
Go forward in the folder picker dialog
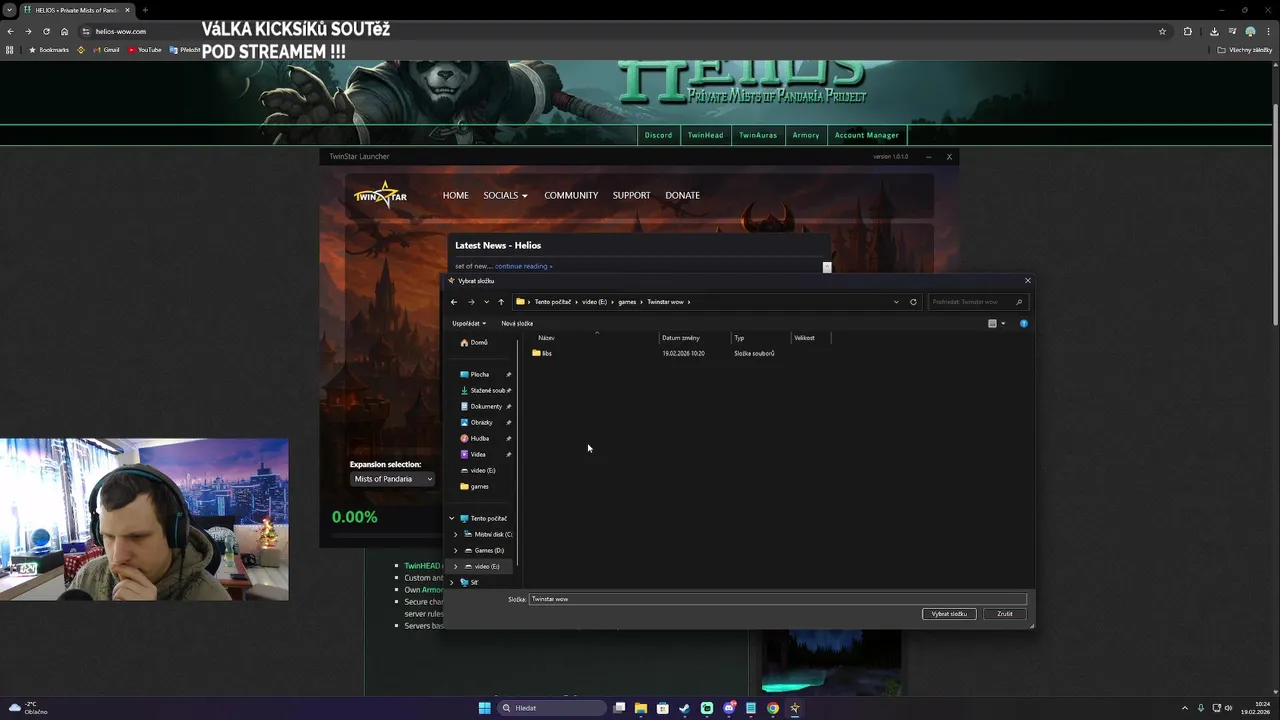[x=471, y=302]
